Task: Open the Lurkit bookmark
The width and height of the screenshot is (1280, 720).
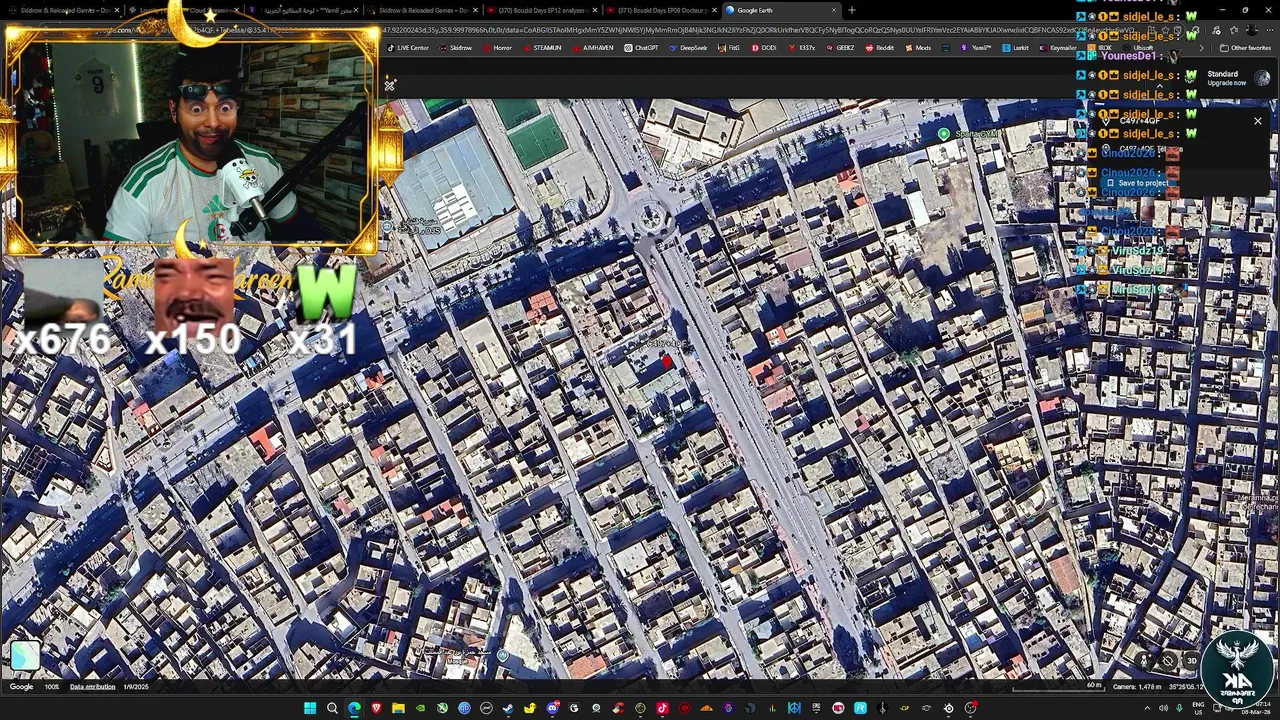Action: (1016, 48)
